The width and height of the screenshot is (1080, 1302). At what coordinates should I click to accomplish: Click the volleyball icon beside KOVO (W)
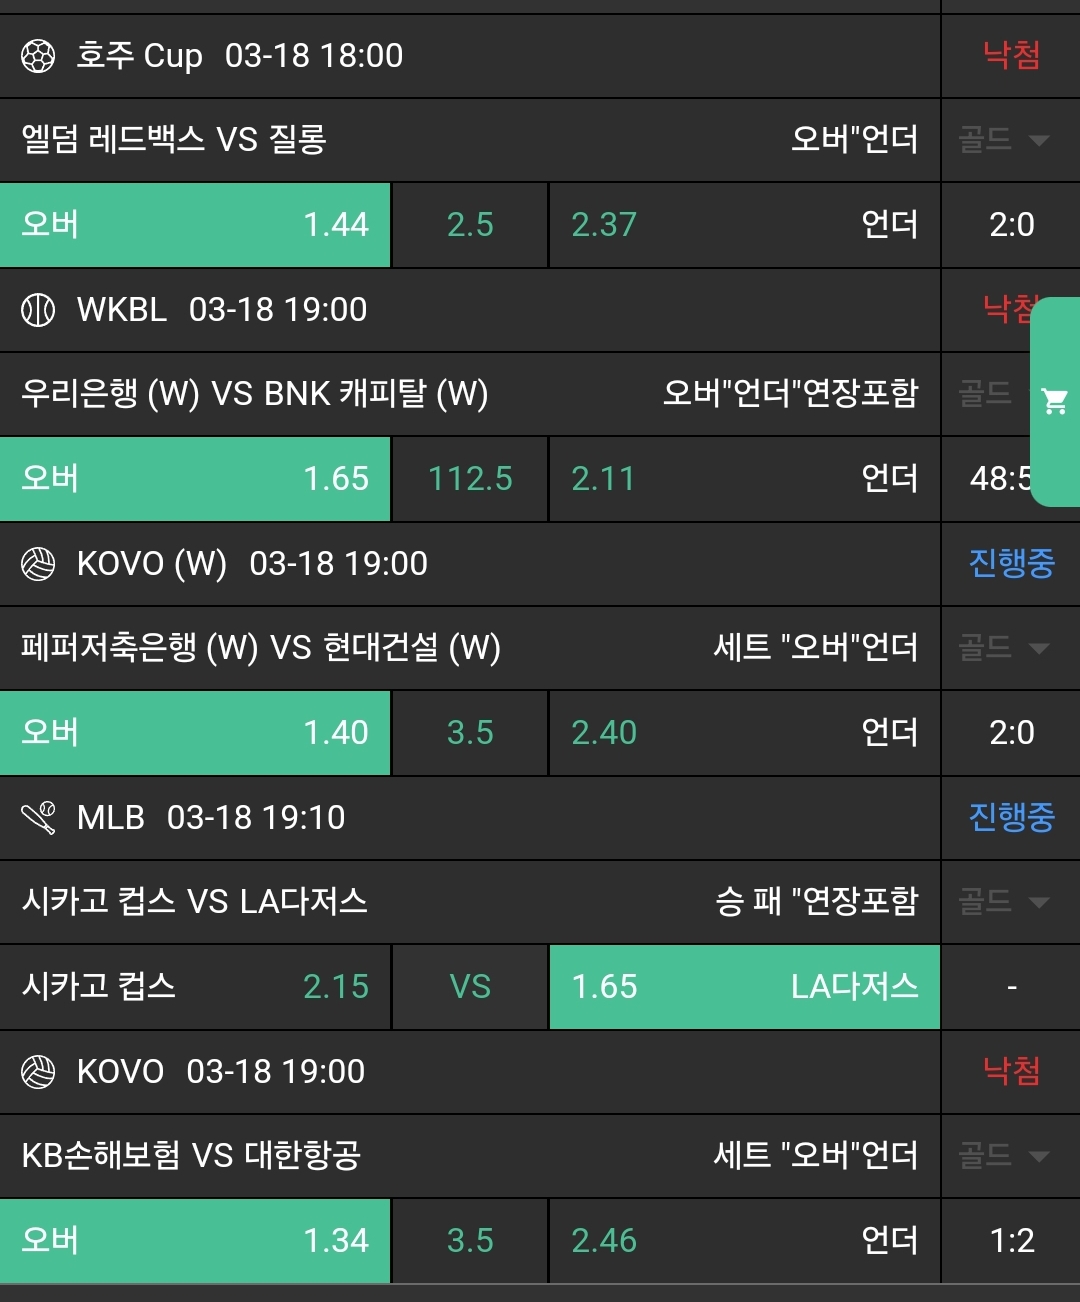(38, 564)
